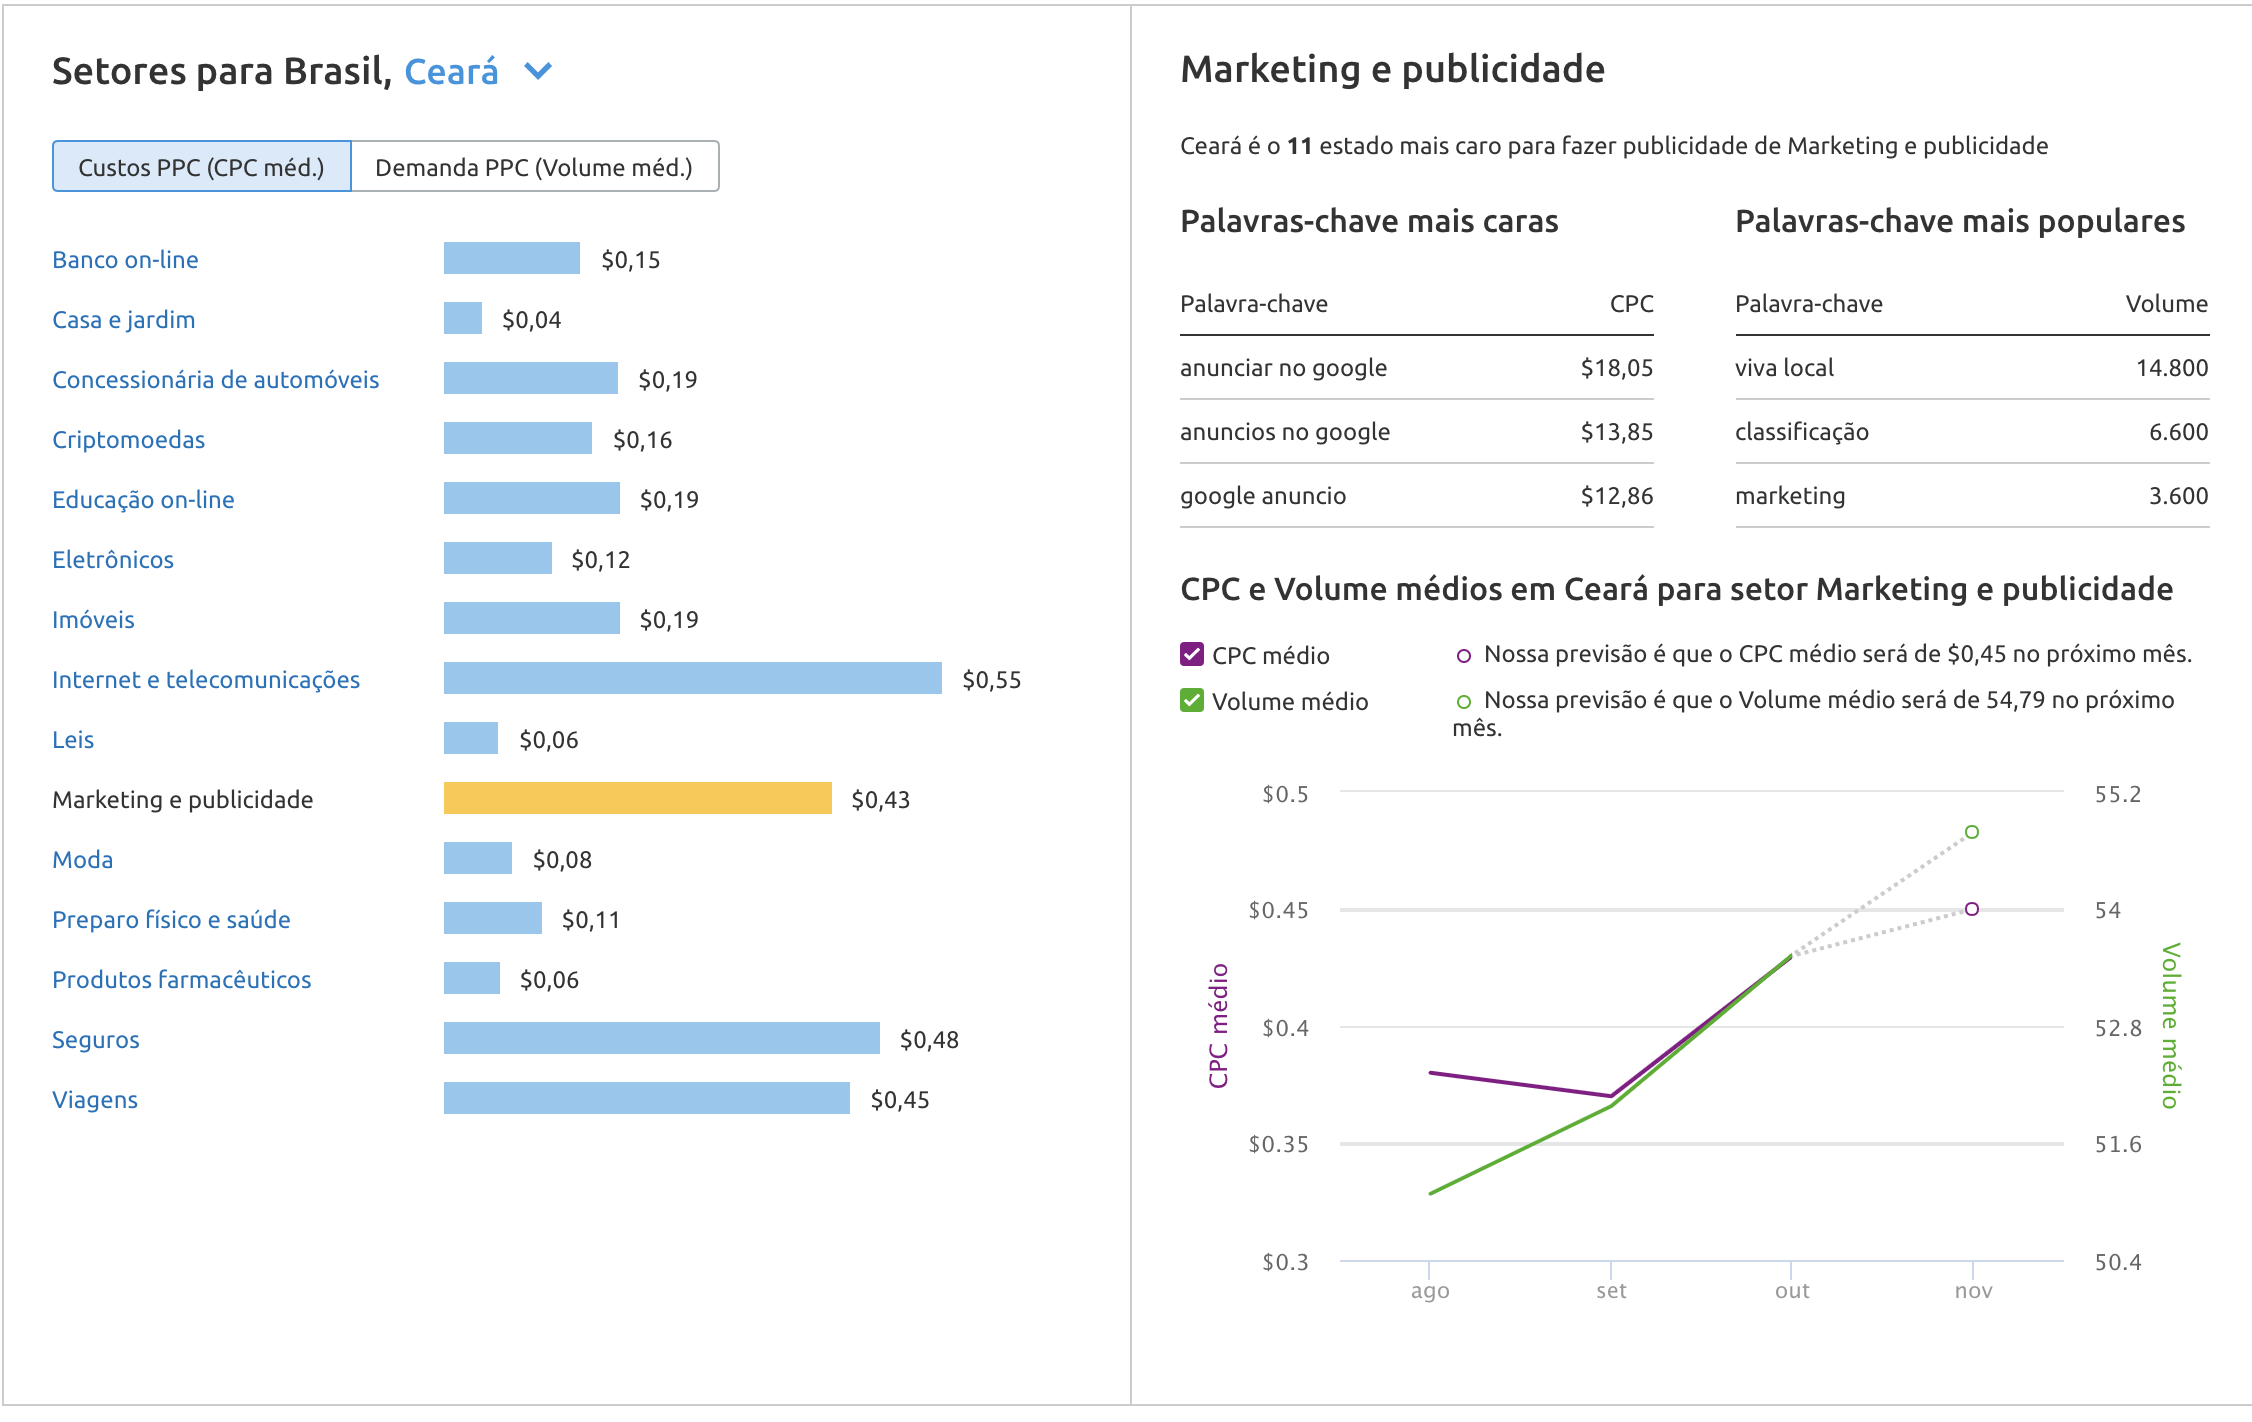
Task: Open the Educação on-line sector
Action: [143, 500]
